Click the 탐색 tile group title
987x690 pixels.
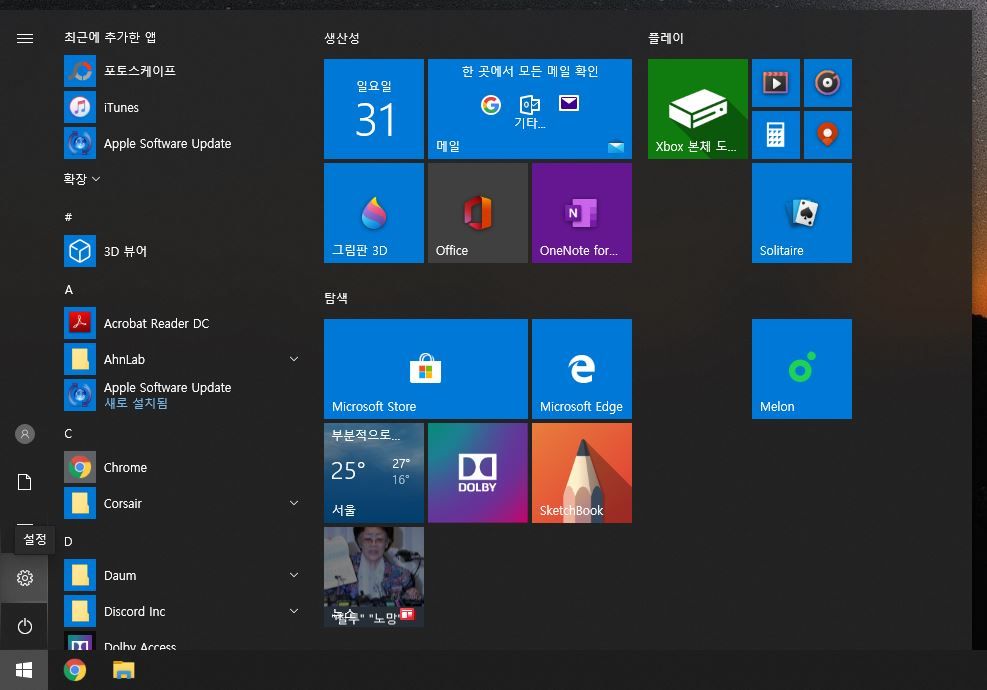(336, 298)
